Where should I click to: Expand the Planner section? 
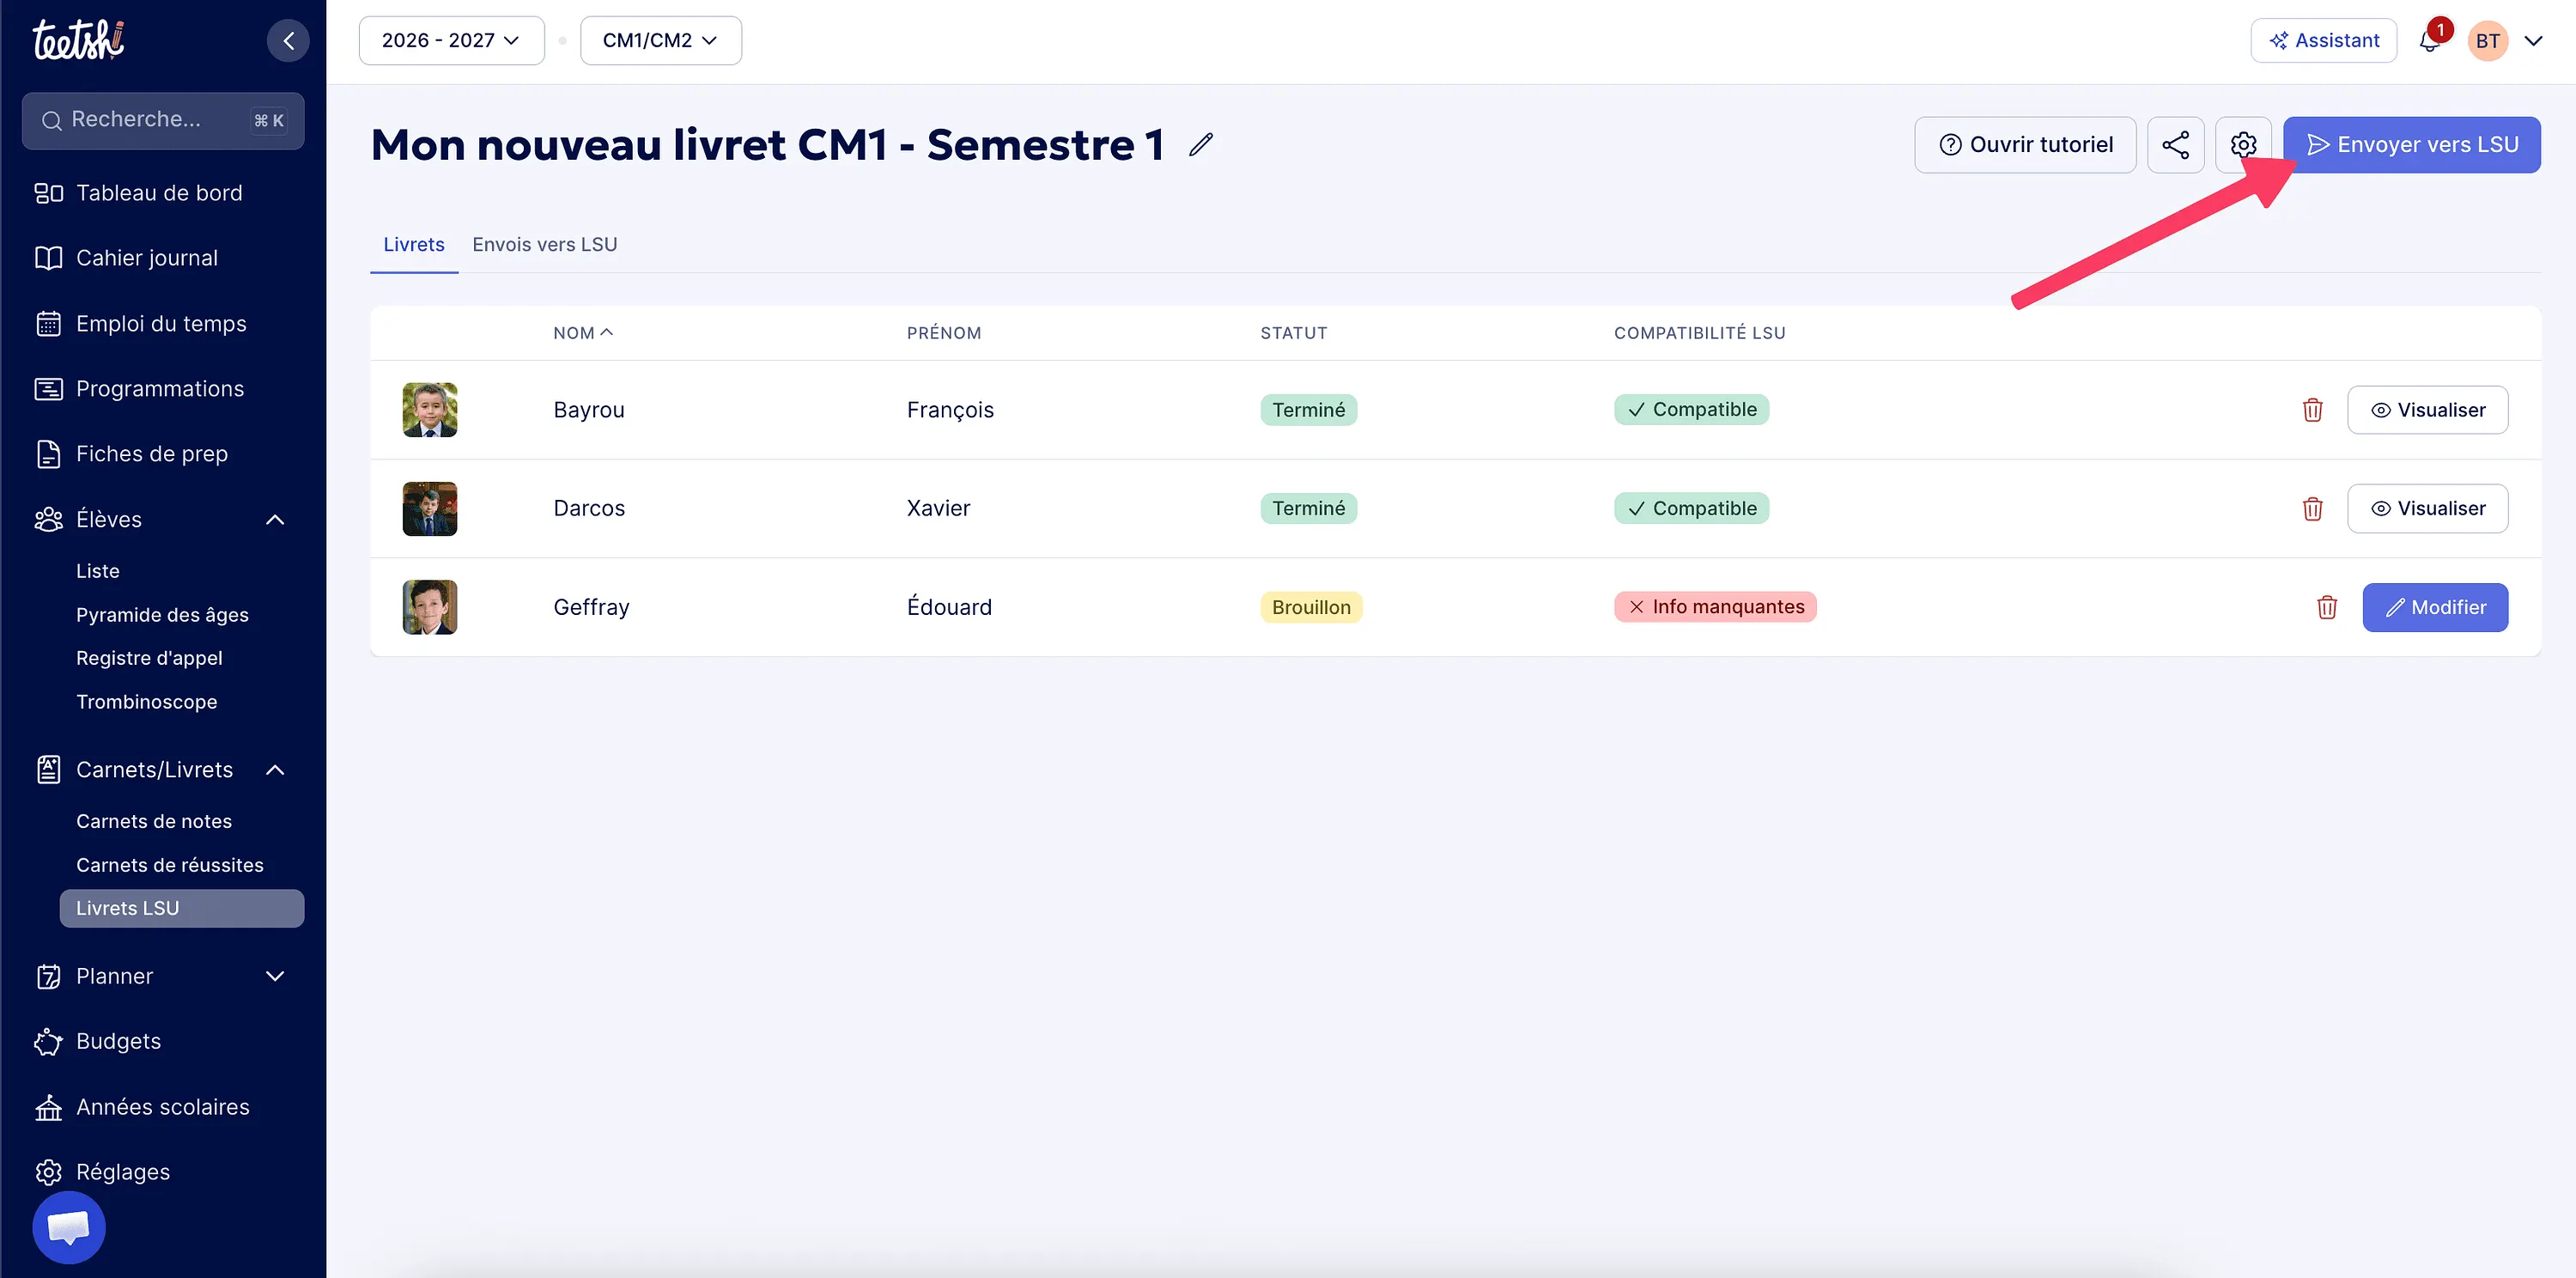point(275,976)
